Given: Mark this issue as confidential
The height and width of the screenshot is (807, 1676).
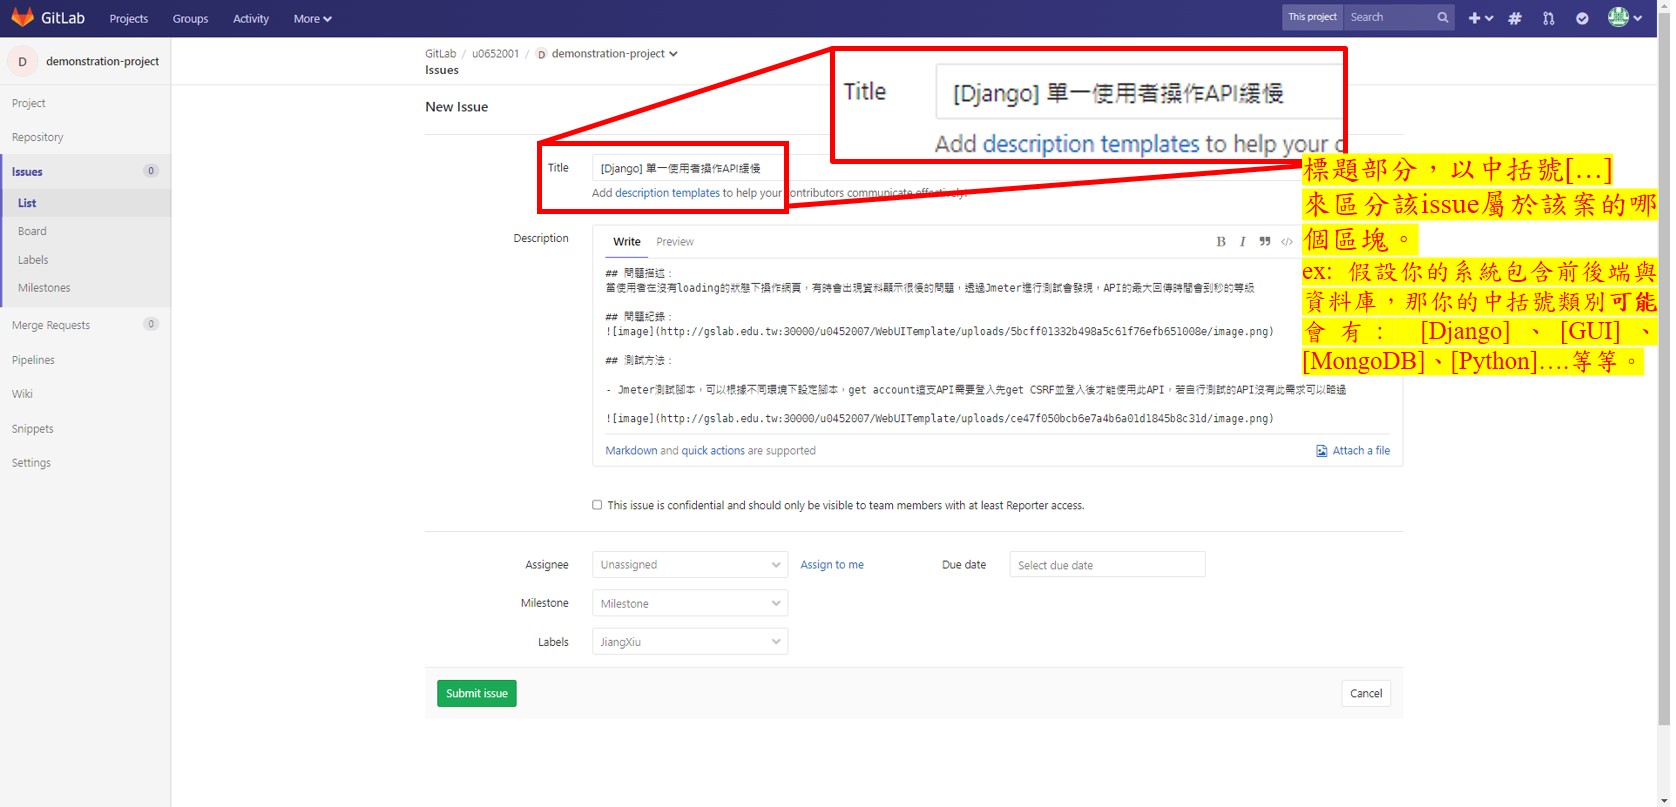Looking at the screenshot, I should point(597,505).
